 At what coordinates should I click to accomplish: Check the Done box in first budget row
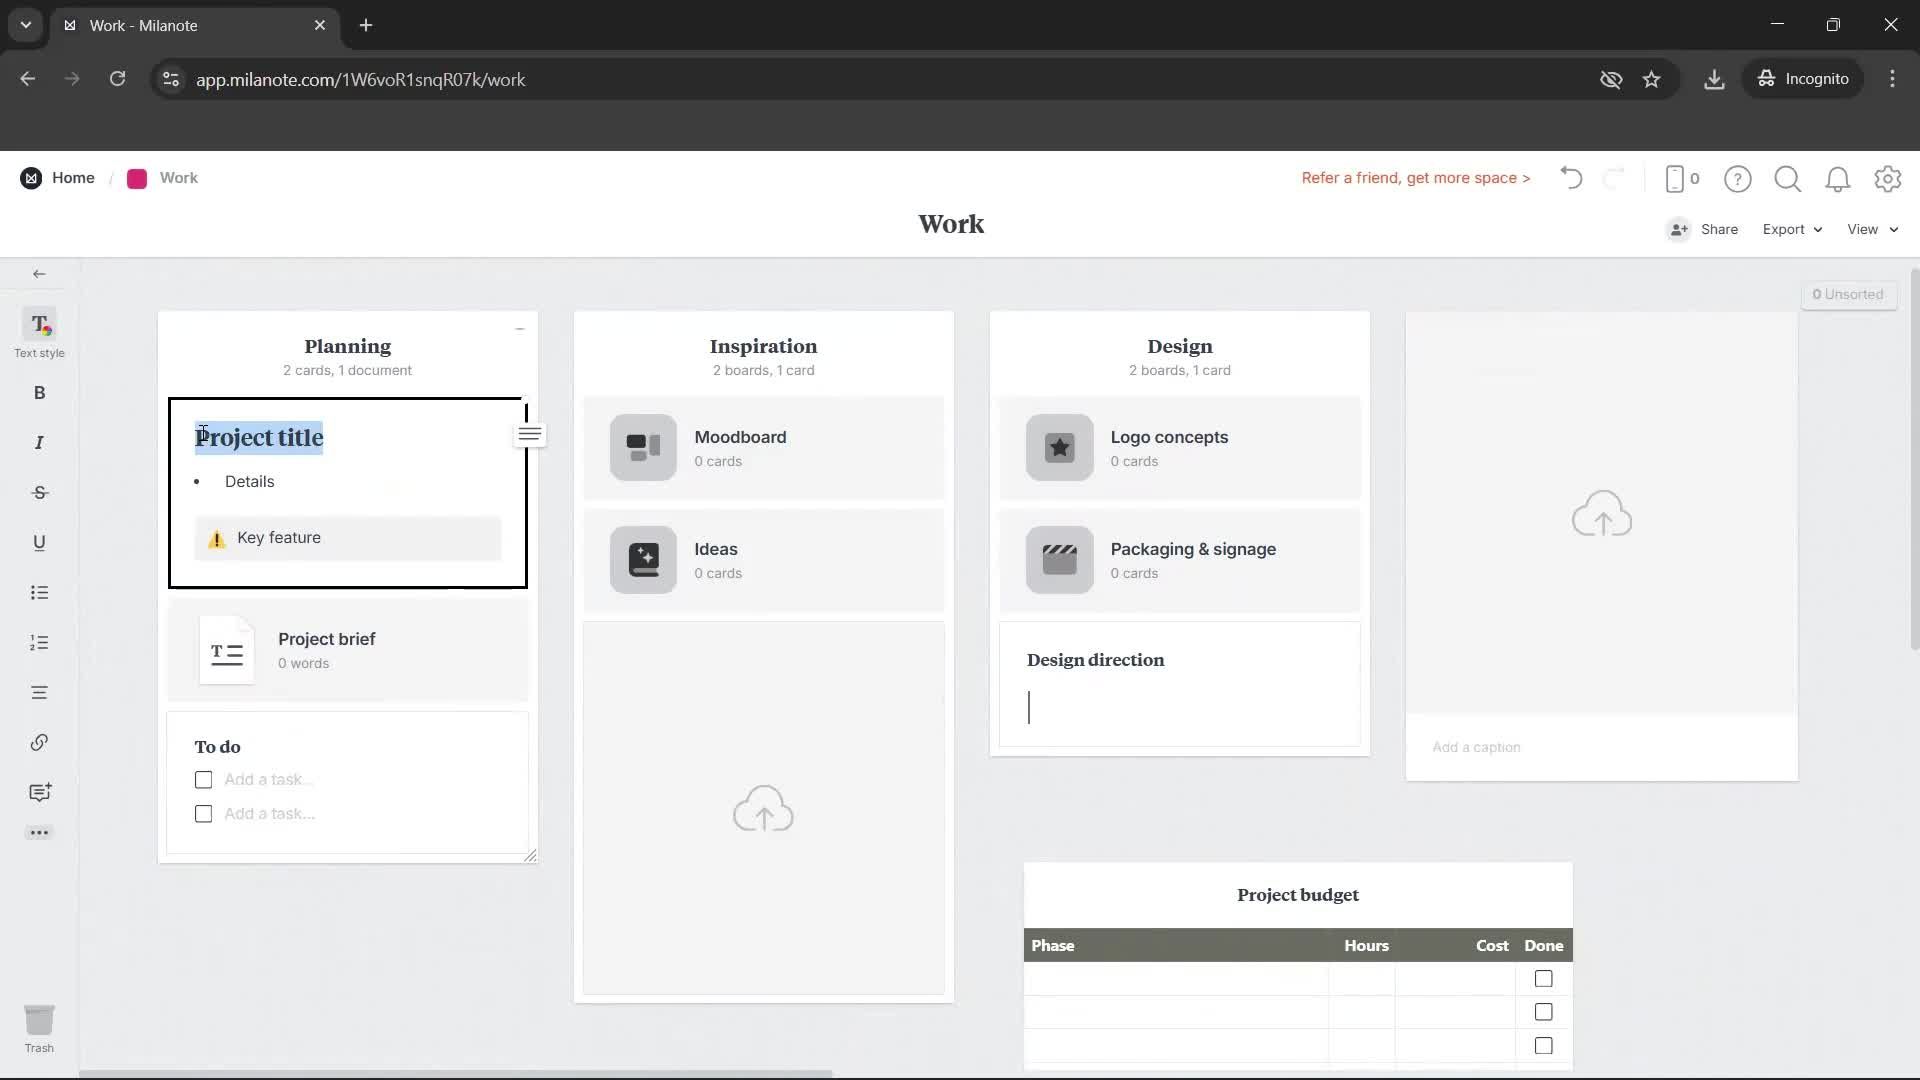pyautogui.click(x=1543, y=978)
